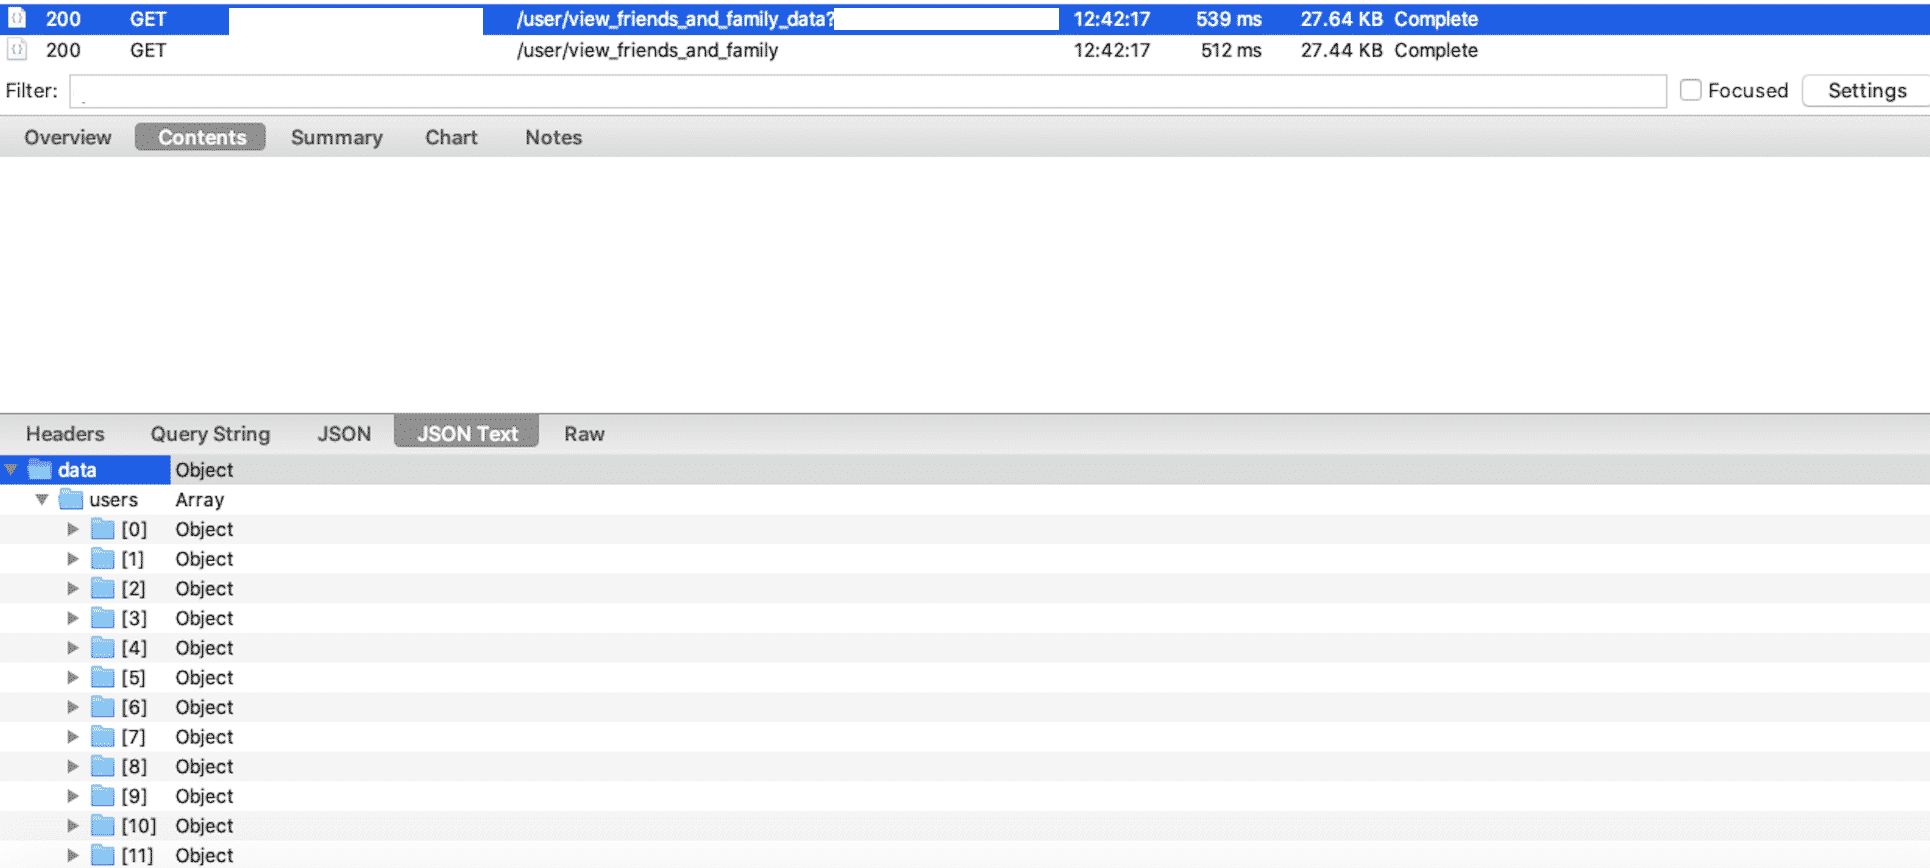Open the Chart tab
Image resolution: width=1930 pixels, height=868 pixels.
coord(451,137)
